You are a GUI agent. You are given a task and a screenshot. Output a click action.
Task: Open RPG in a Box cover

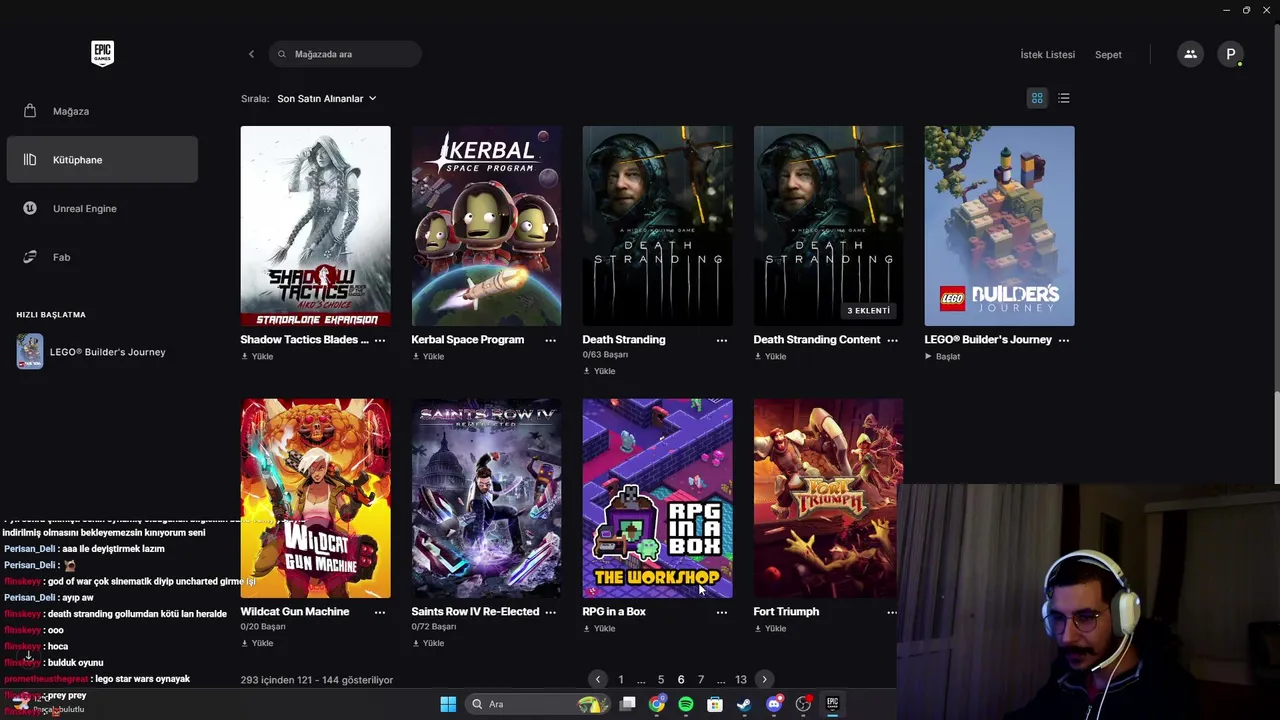click(657, 498)
